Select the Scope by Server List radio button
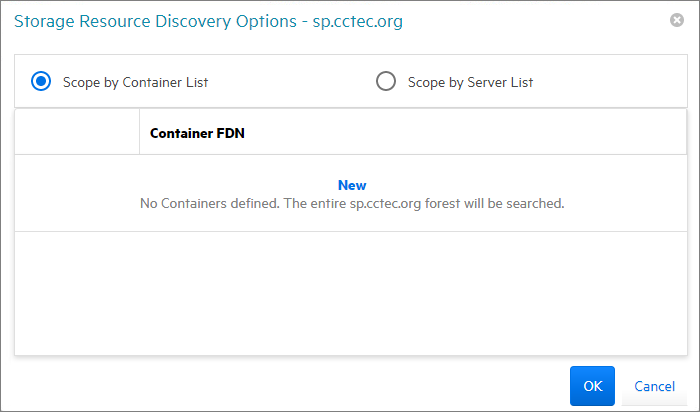700x412 pixels. [x=386, y=82]
